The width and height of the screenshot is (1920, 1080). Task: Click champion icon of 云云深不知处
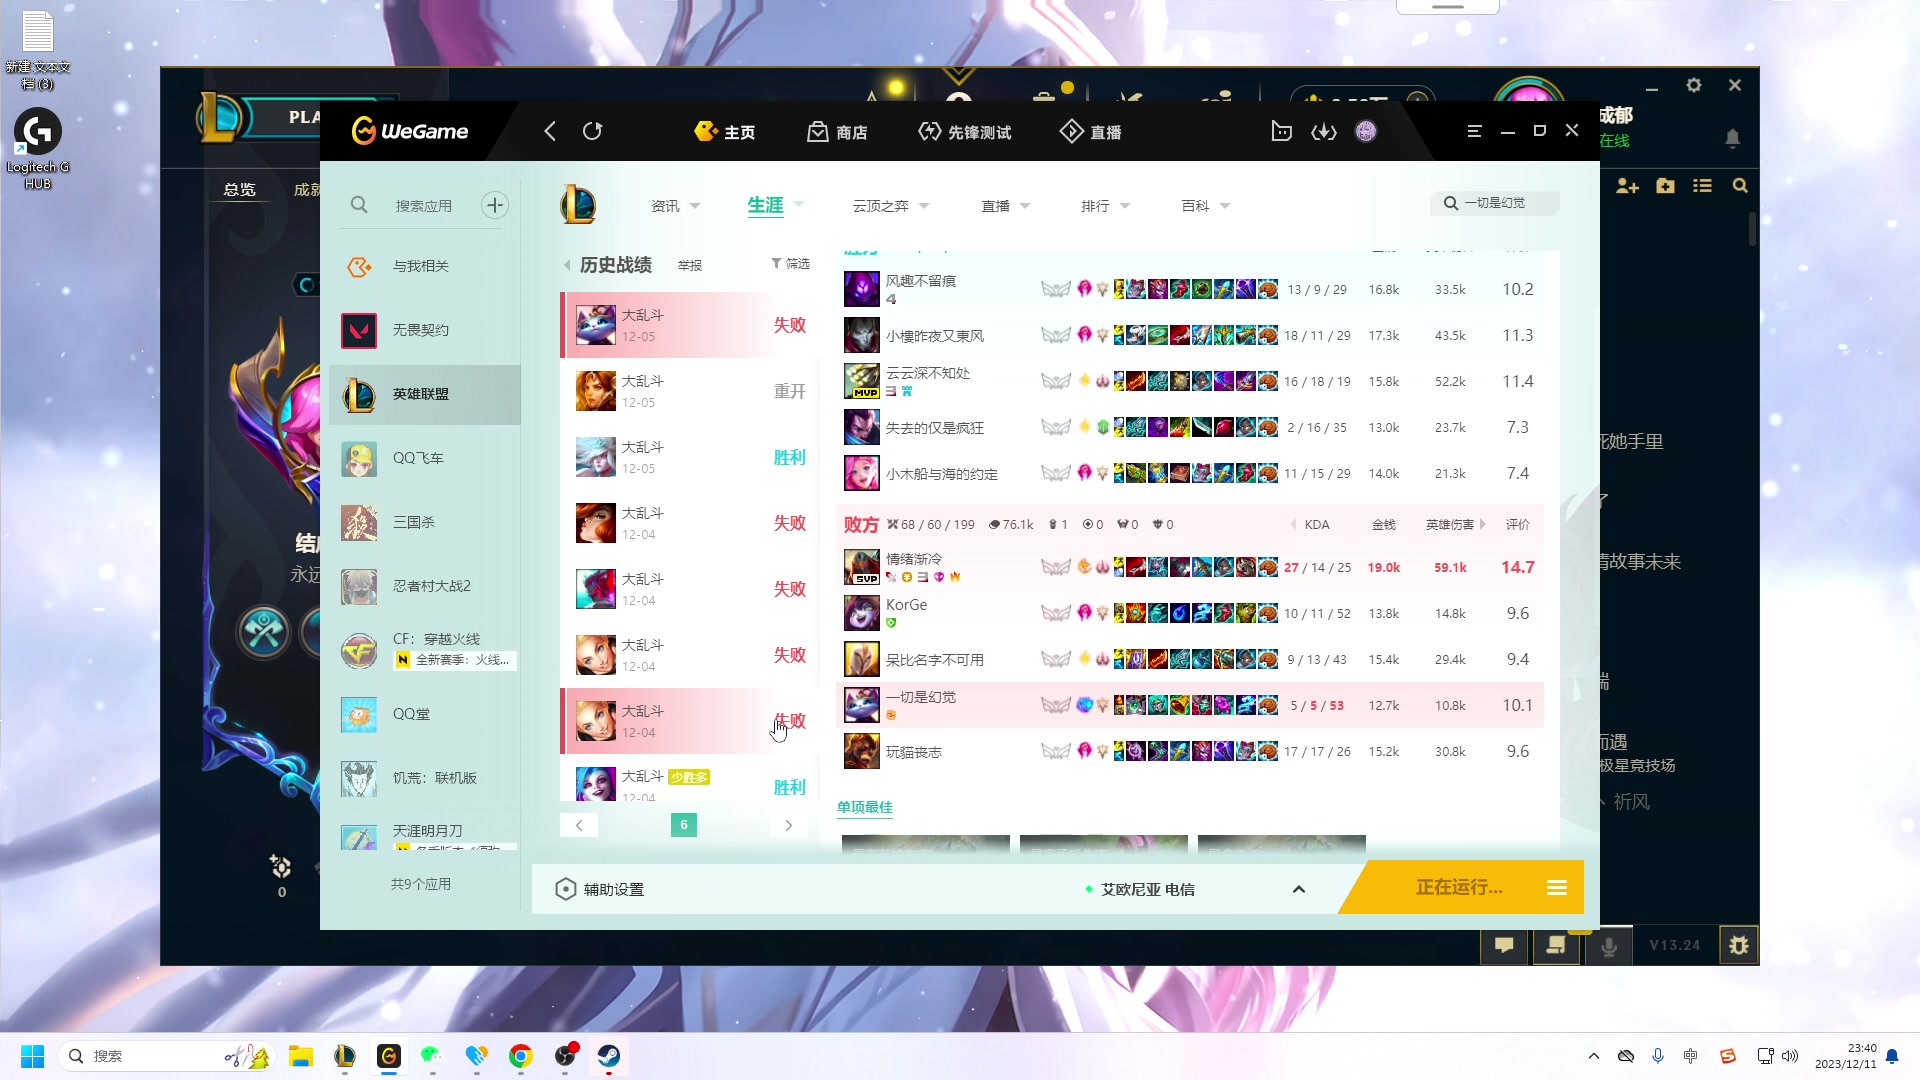point(861,381)
